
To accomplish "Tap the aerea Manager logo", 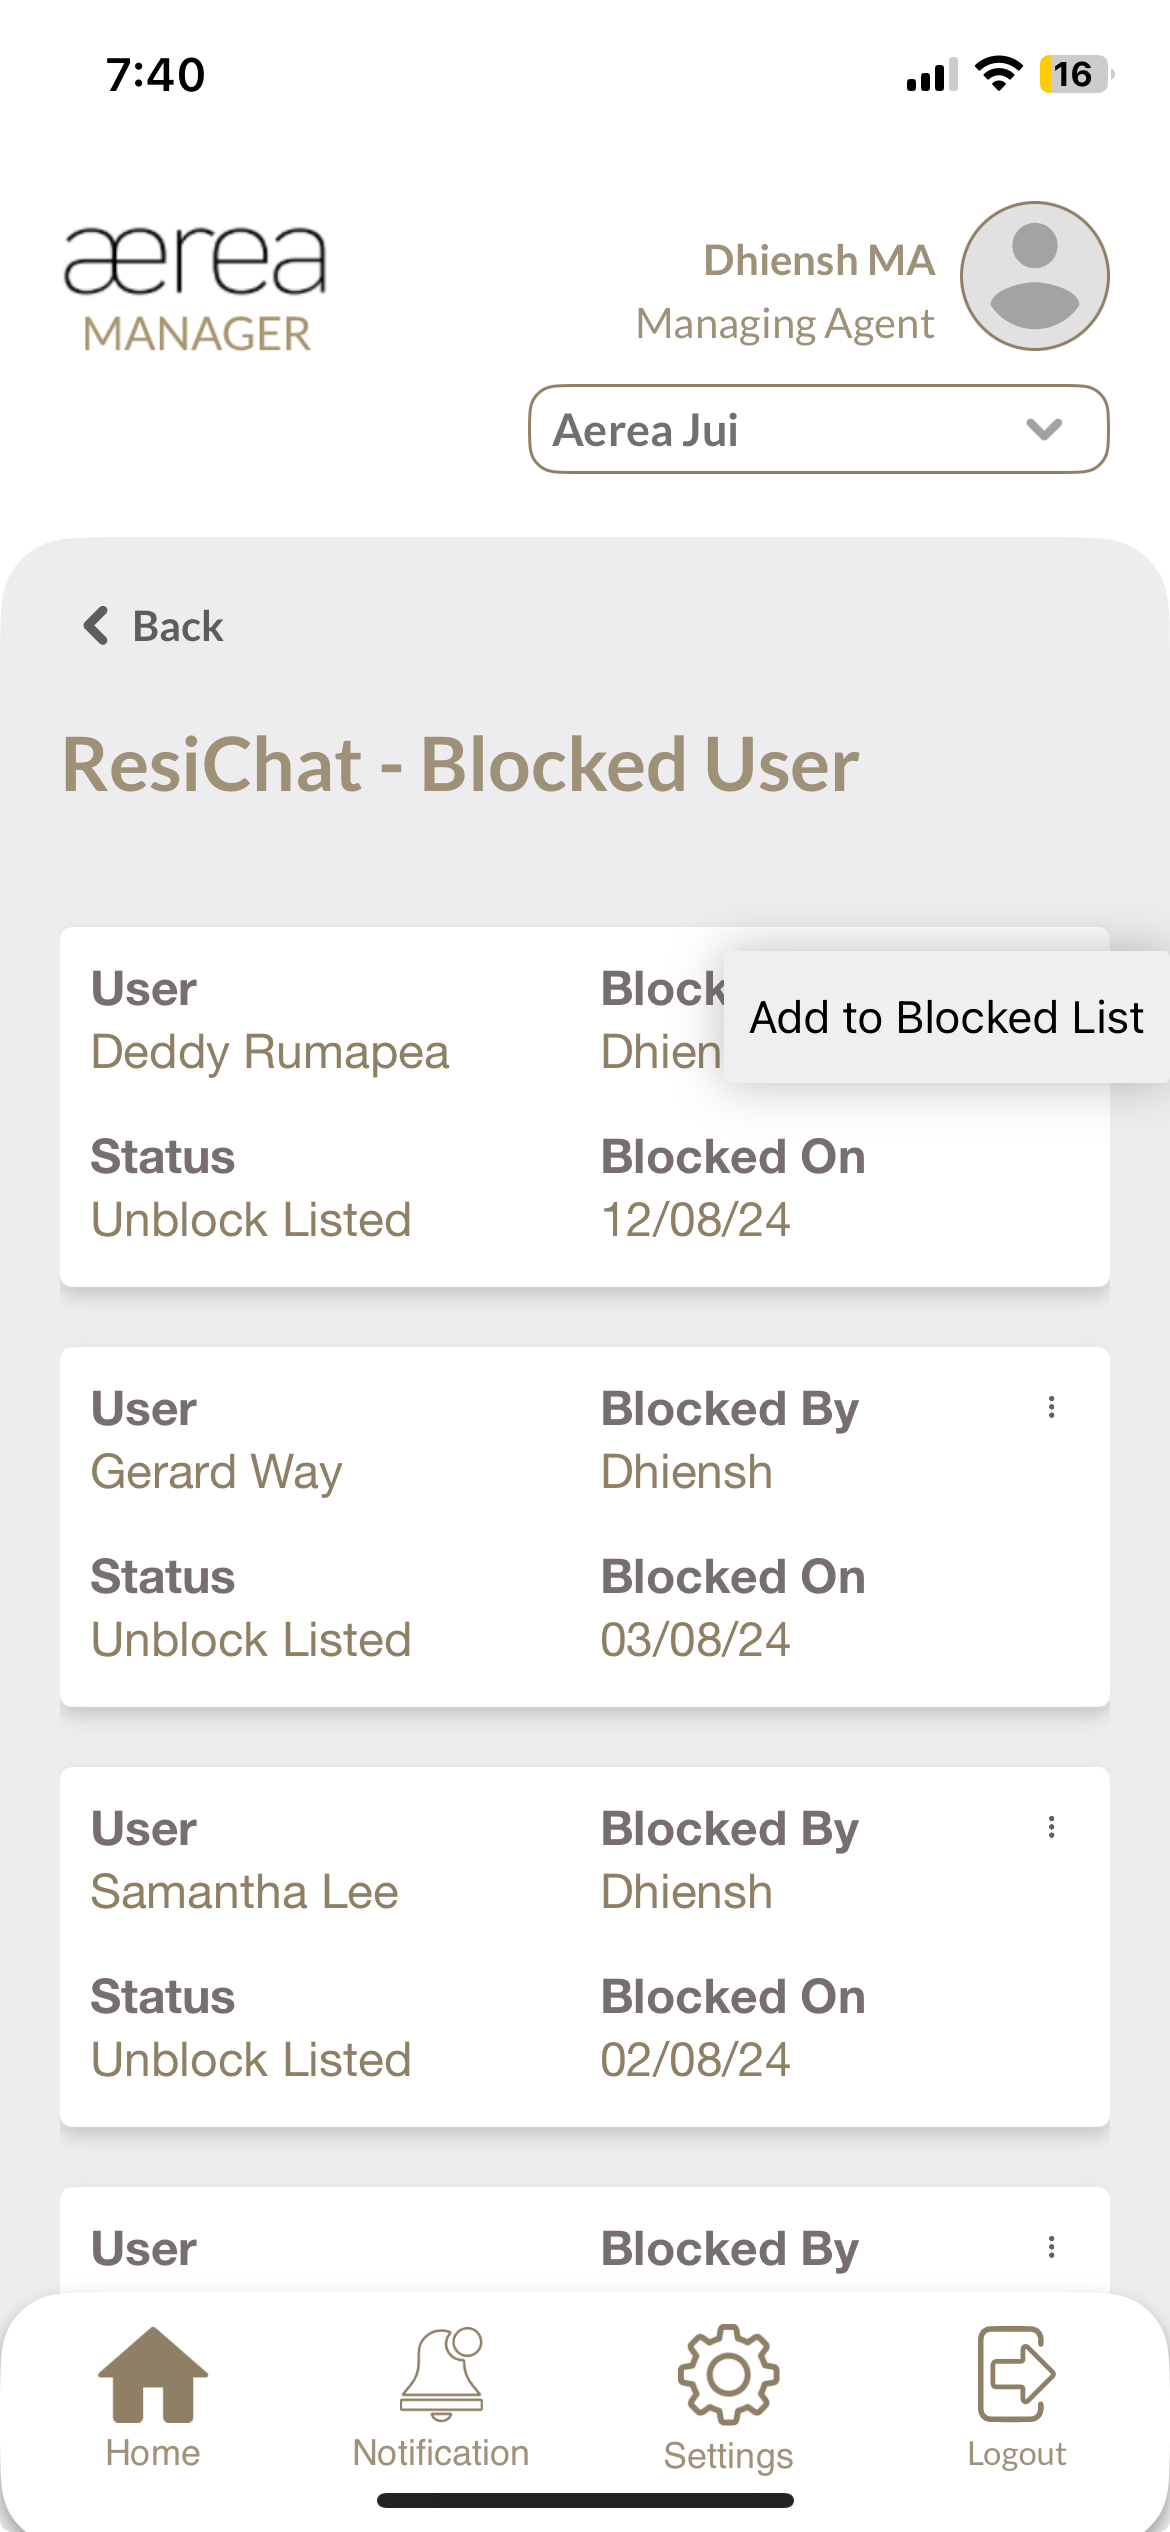I will [196, 288].
